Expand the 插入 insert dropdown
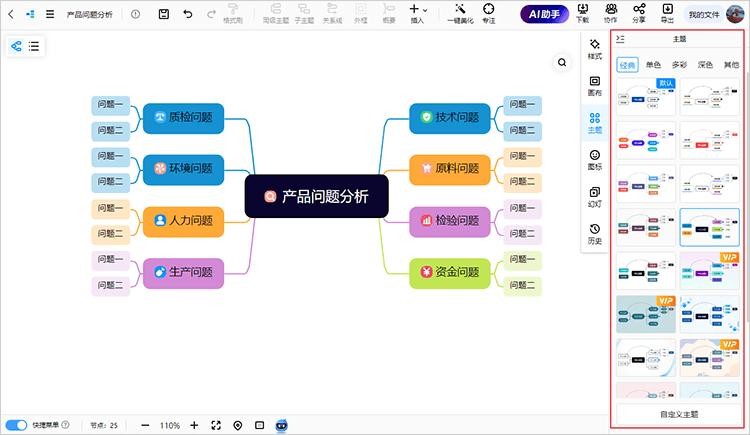The height and width of the screenshot is (435, 750). (x=419, y=11)
